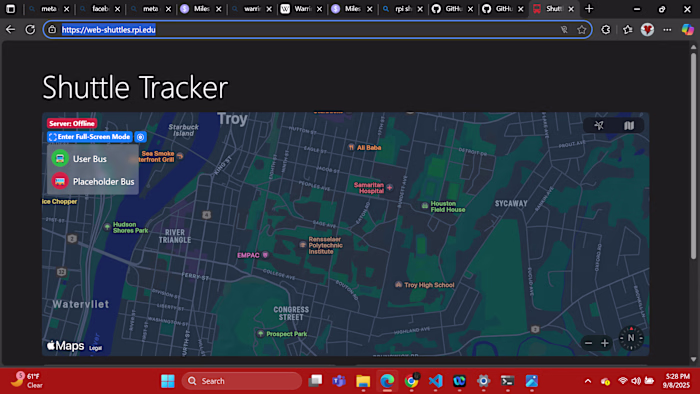Zoom in with the map plus button
Screen dimensions: 700x394
point(604,343)
